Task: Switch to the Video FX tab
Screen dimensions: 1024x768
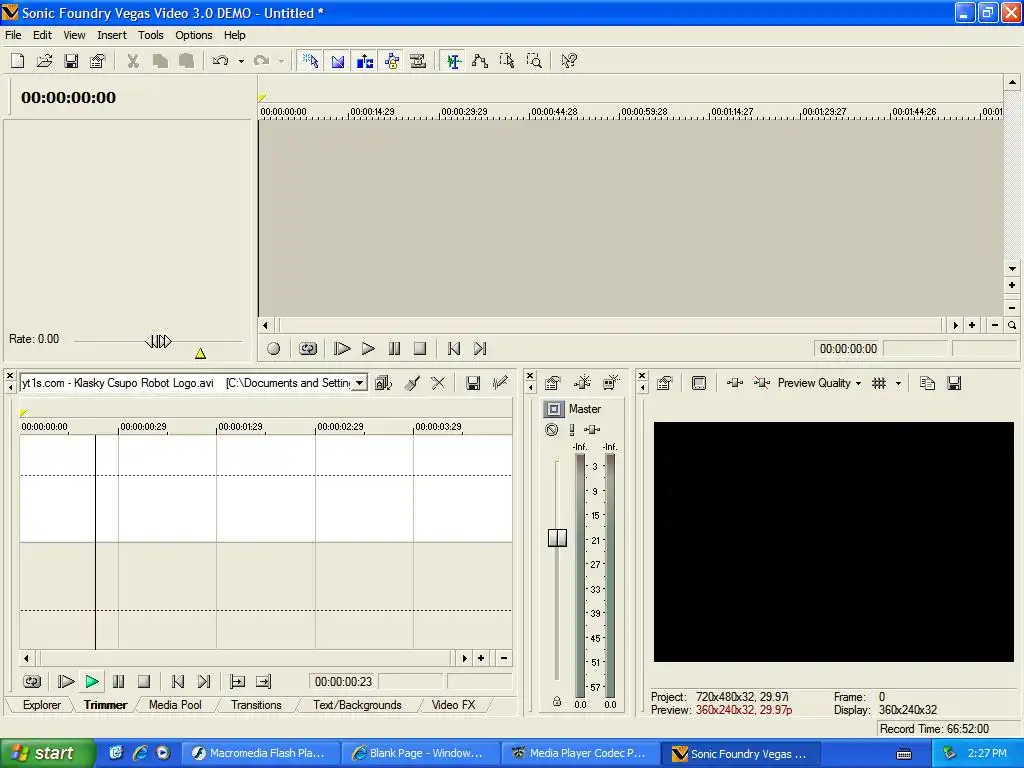Action: pyautogui.click(x=453, y=705)
